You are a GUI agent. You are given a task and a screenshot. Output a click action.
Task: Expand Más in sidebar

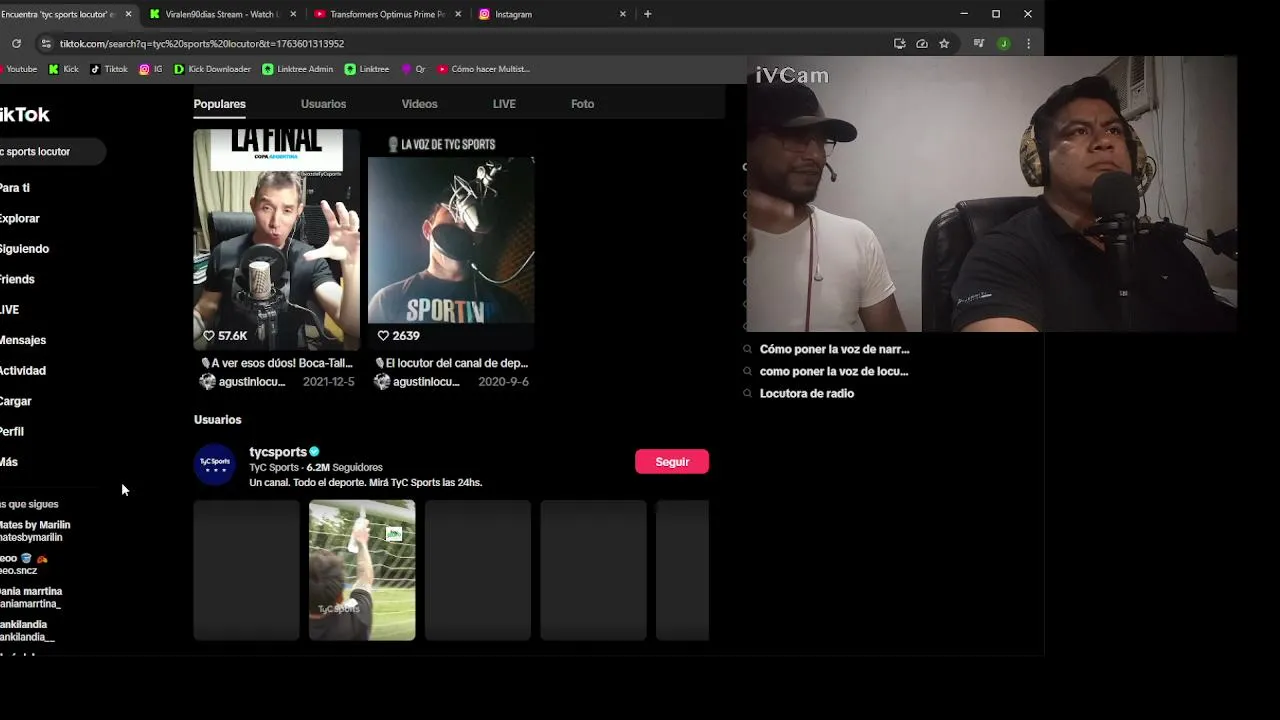click(9, 462)
